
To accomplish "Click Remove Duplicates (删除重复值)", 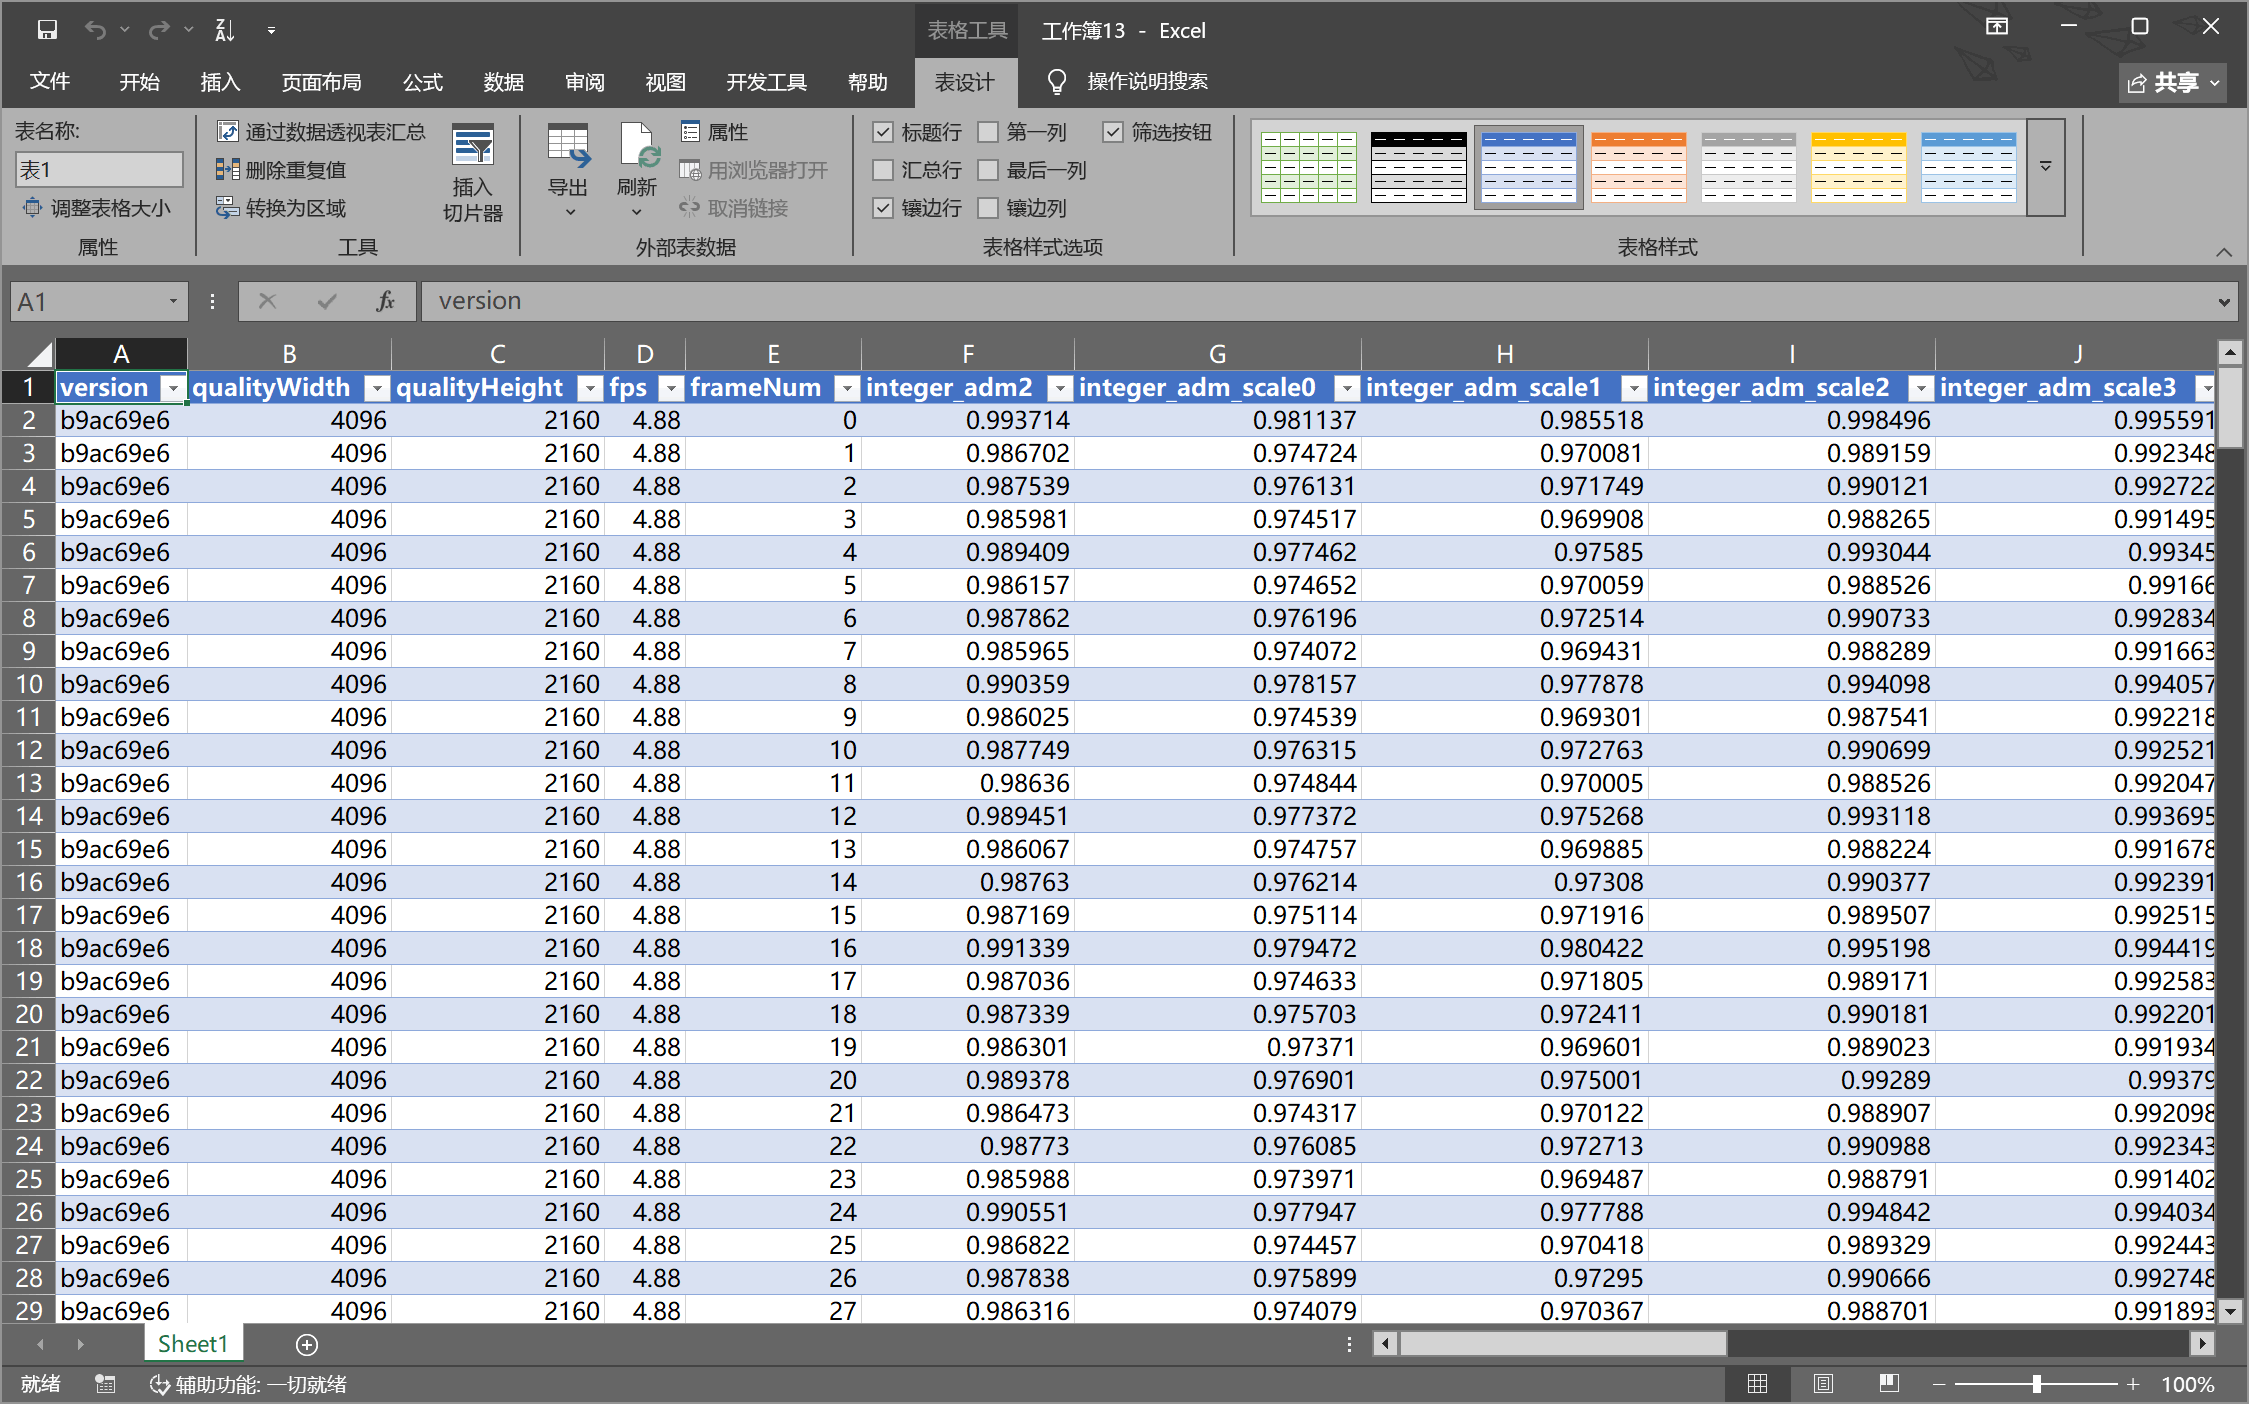I will [281, 170].
